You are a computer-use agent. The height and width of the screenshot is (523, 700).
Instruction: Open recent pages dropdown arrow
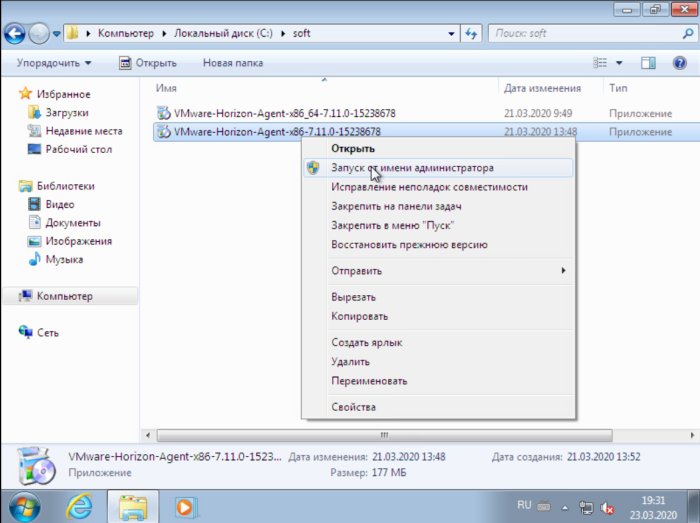coord(57,34)
